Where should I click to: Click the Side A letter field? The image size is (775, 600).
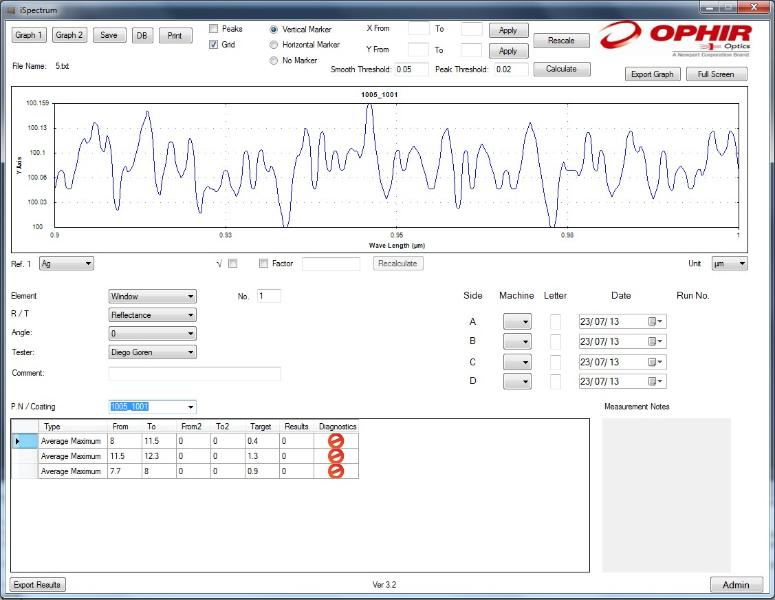(x=555, y=322)
